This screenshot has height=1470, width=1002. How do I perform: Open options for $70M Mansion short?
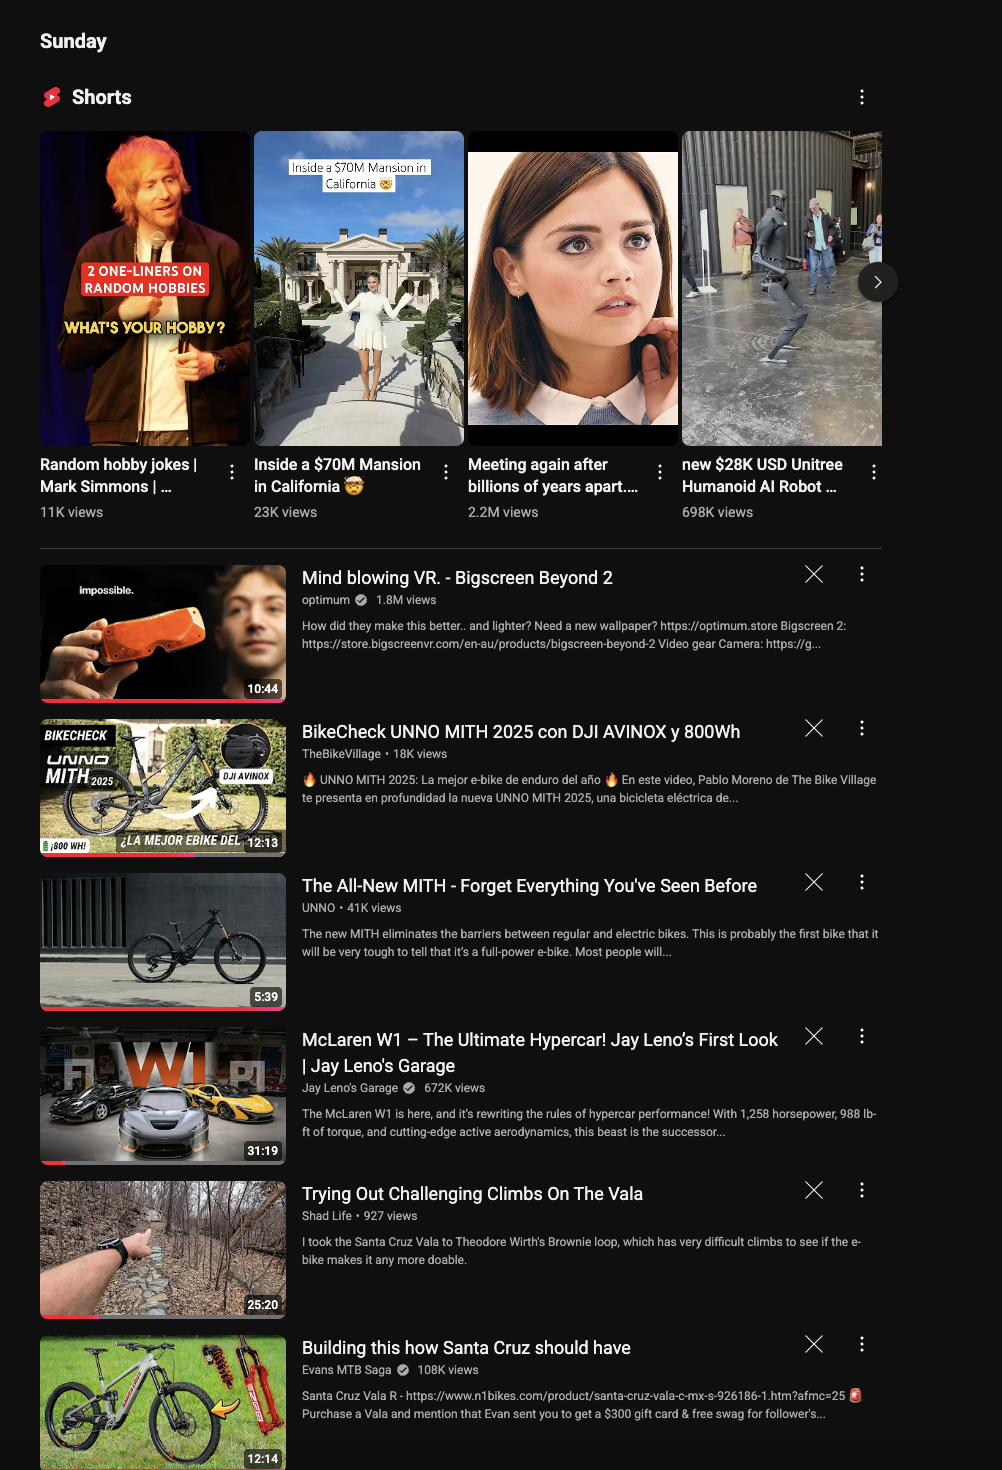(x=446, y=472)
